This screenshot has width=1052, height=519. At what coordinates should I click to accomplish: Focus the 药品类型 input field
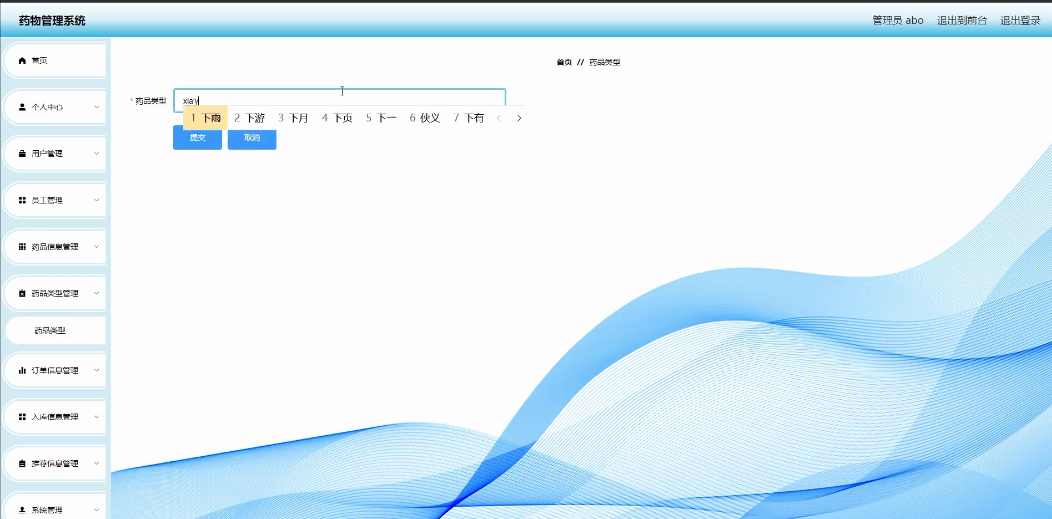[339, 100]
